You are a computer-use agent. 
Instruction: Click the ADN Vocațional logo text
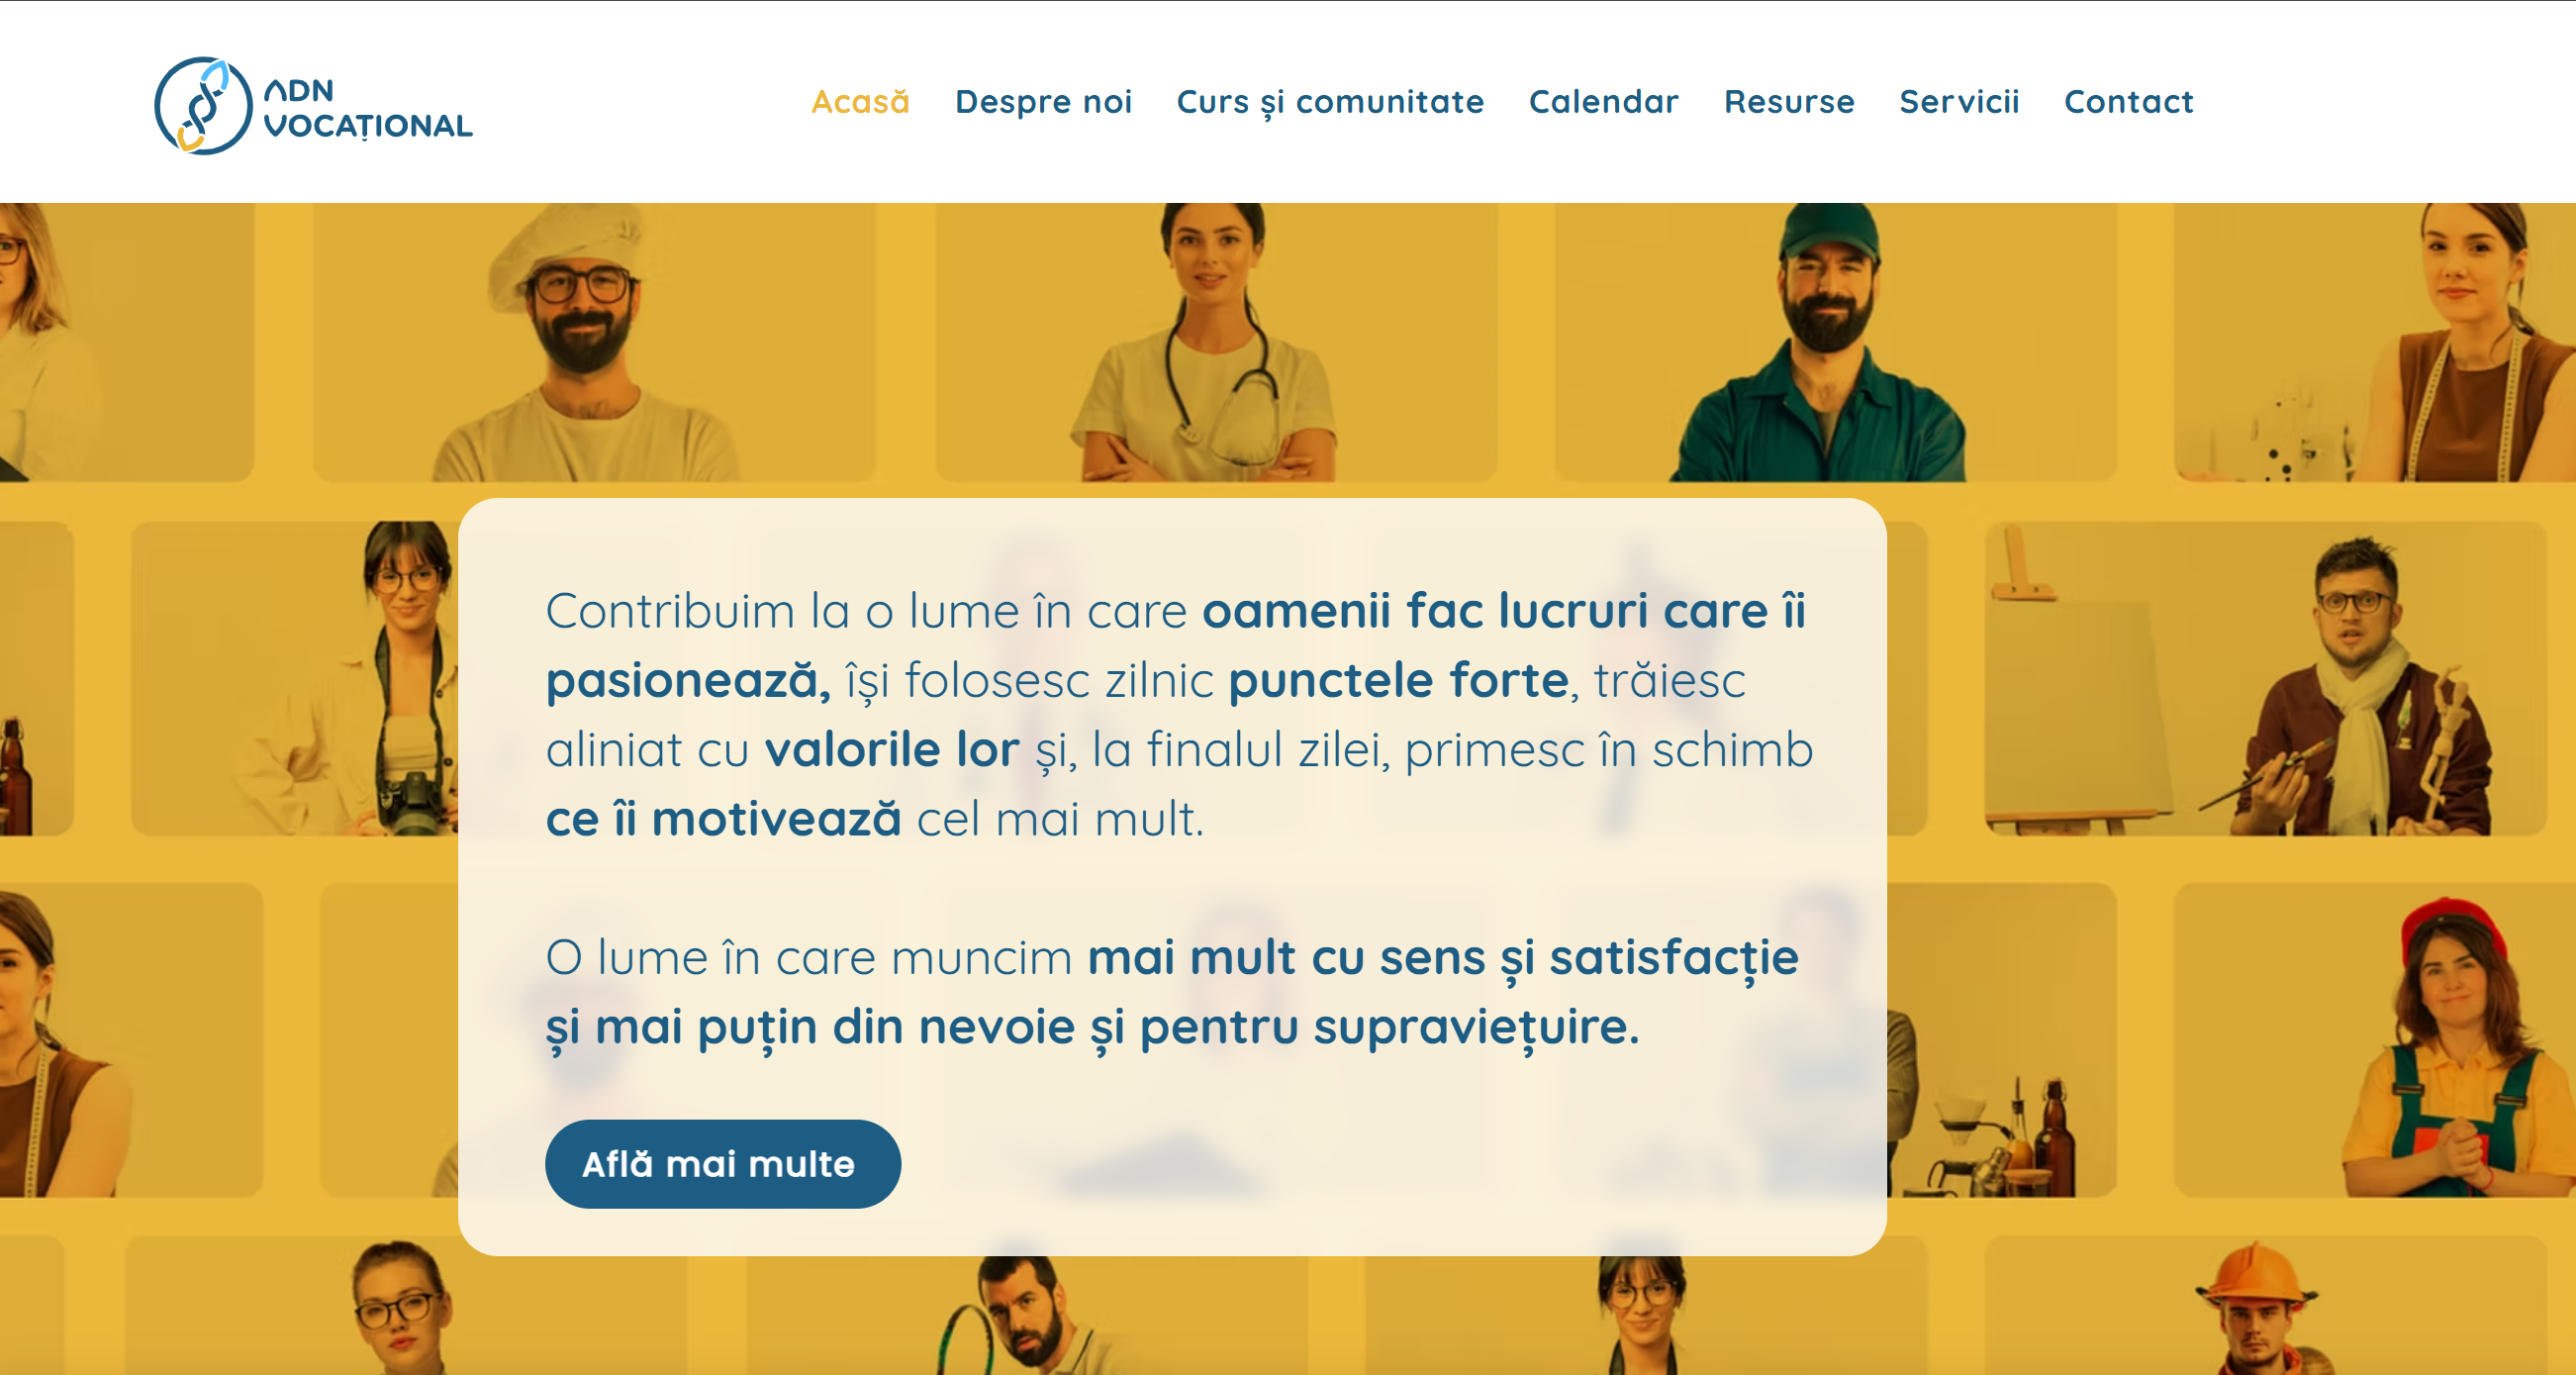pos(367,108)
